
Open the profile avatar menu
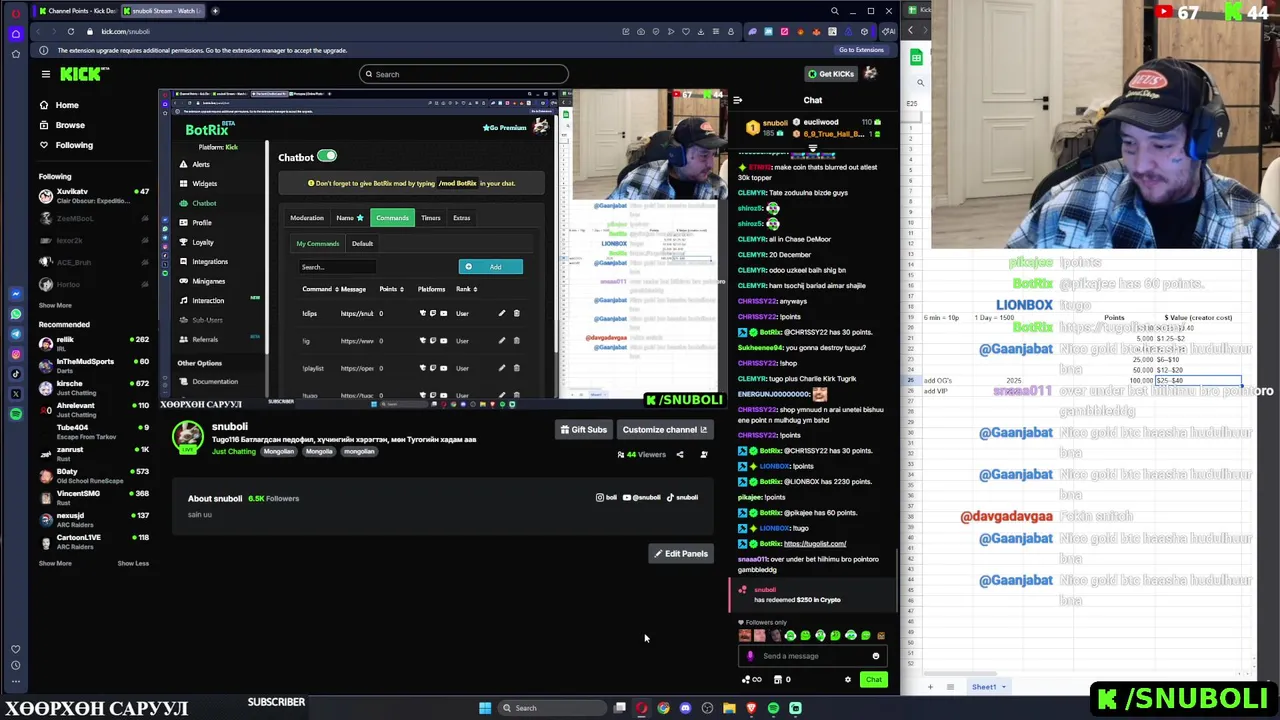(870, 74)
